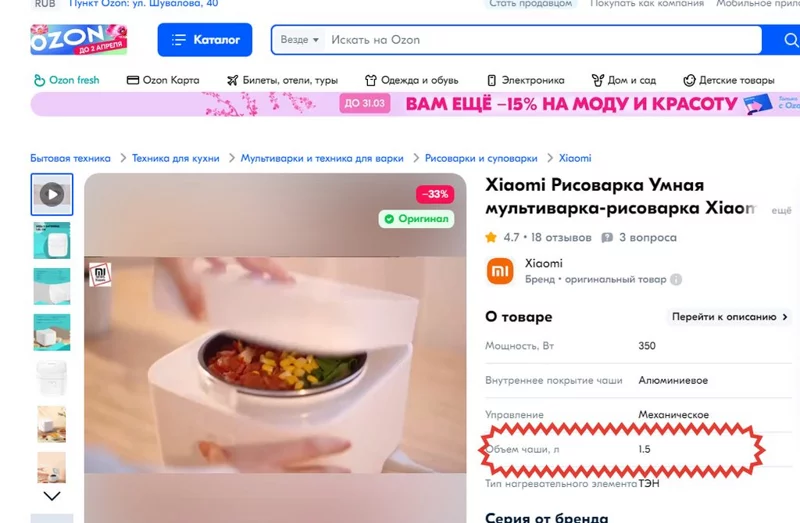Open the Электроника category
800x523 pixels.
pyautogui.click(x=526, y=80)
